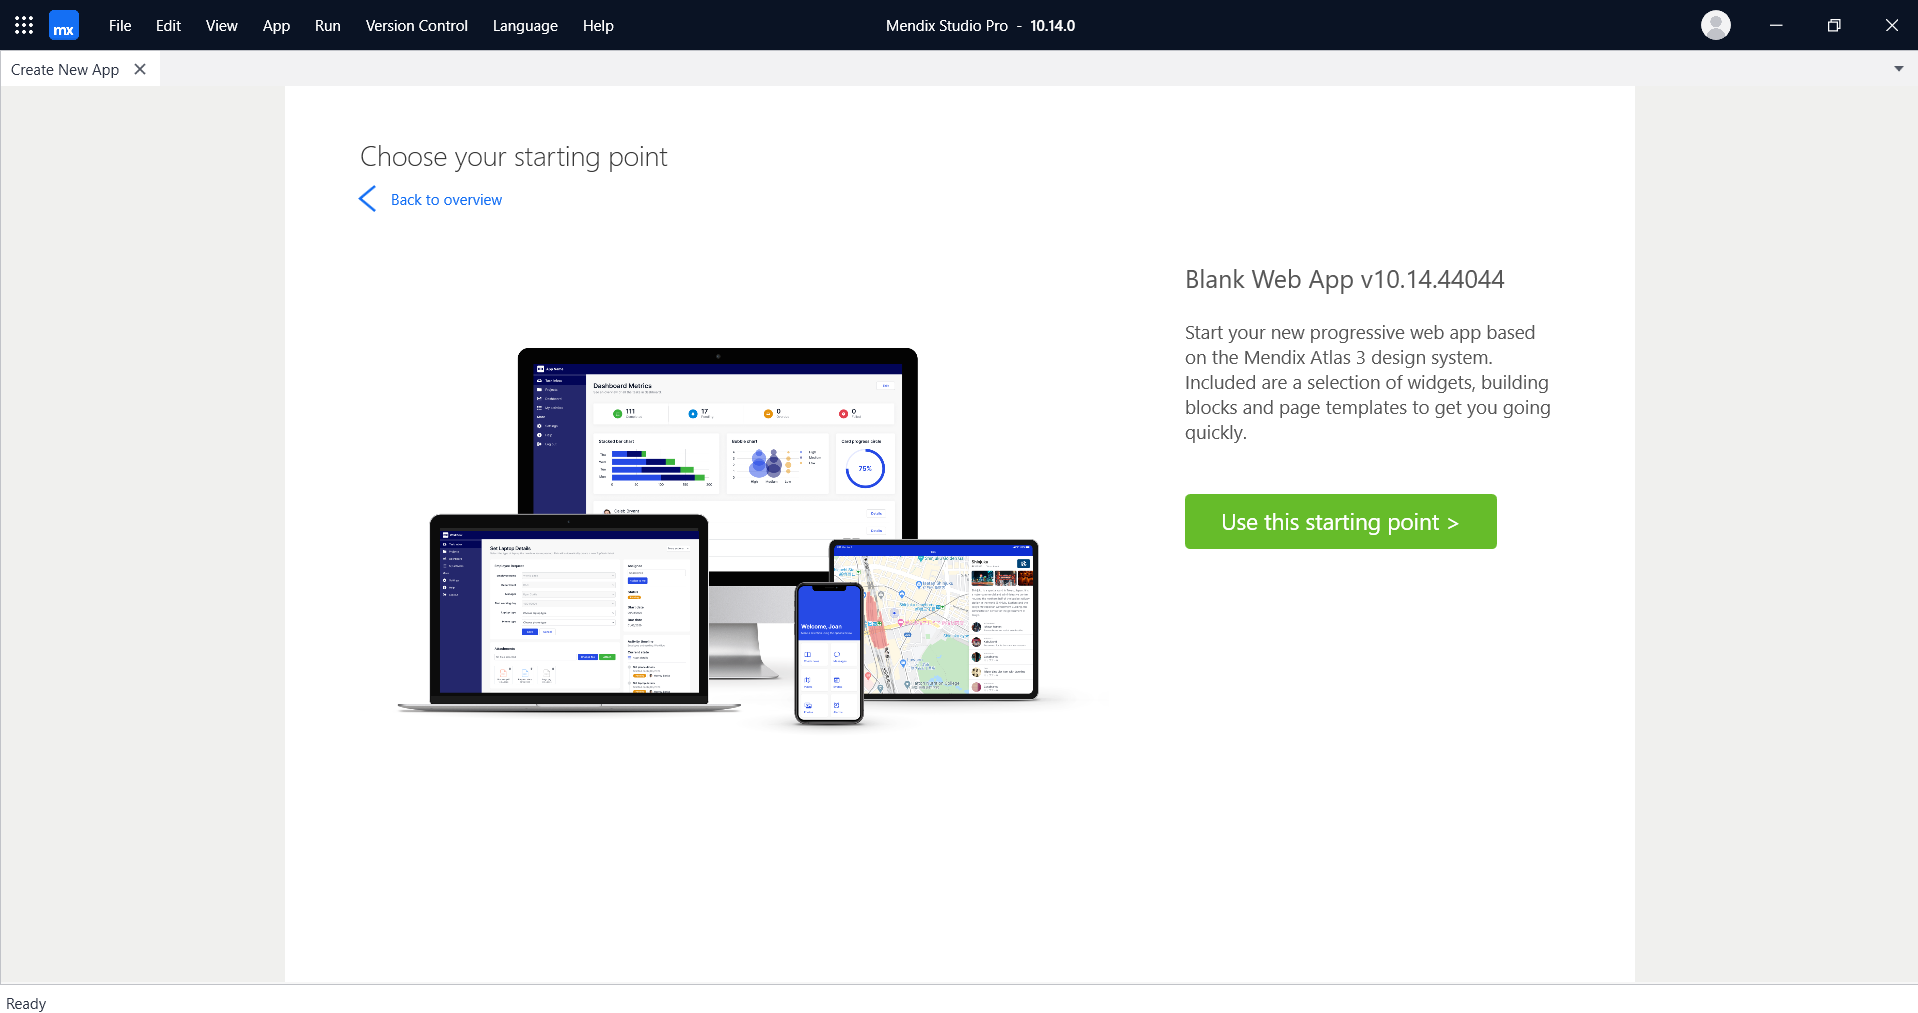Viewport: 1918px width, 1013px height.
Task: Open the App menu
Action: (276, 26)
